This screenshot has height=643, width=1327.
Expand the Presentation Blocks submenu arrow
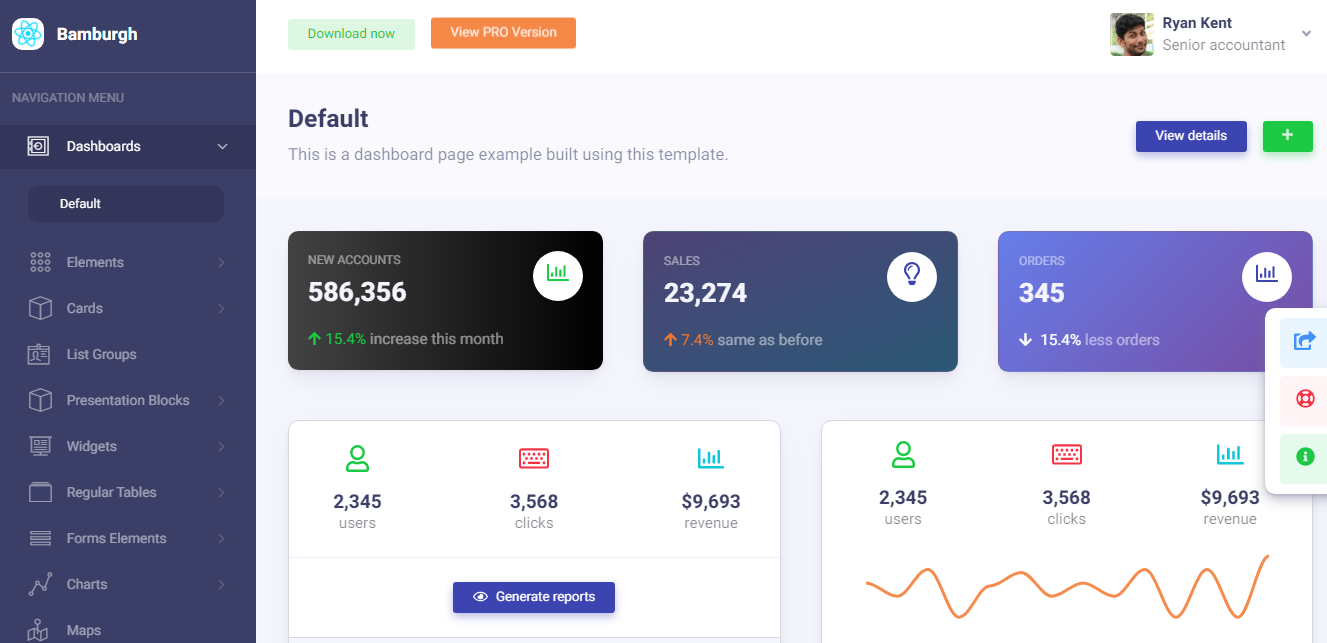point(221,401)
